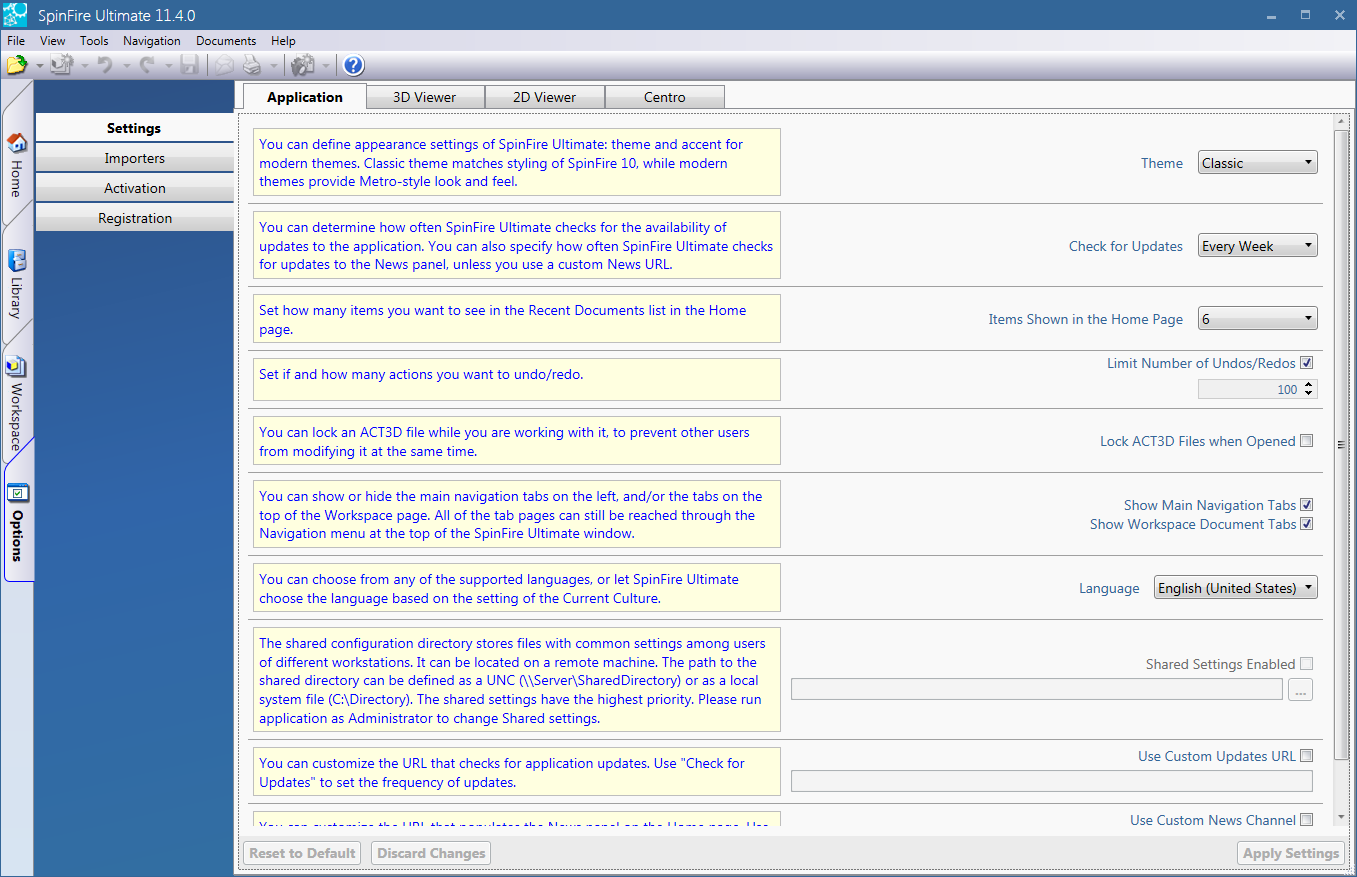Image resolution: width=1357 pixels, height=877 pixels.
Task: Click the custom updates URL field
Action: pos(1051,781)
